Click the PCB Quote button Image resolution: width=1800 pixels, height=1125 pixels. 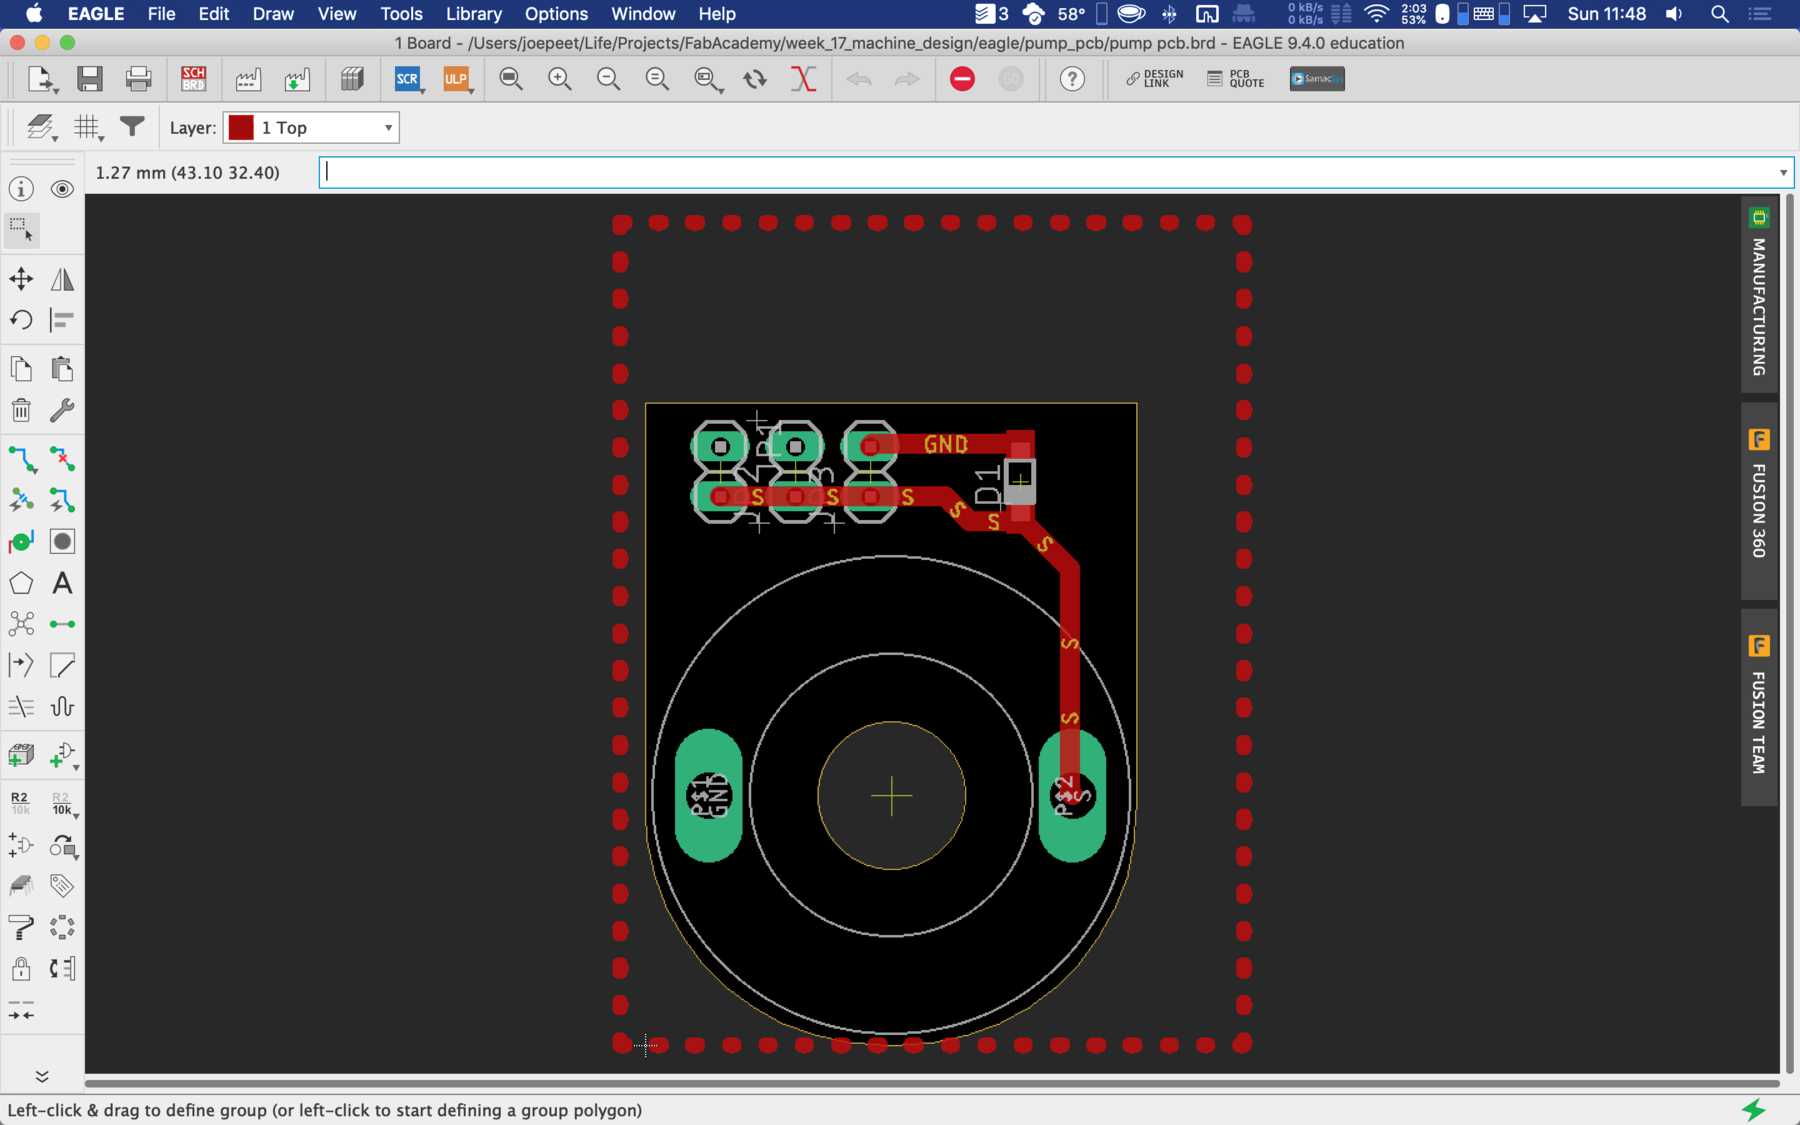pos(1236,79)
